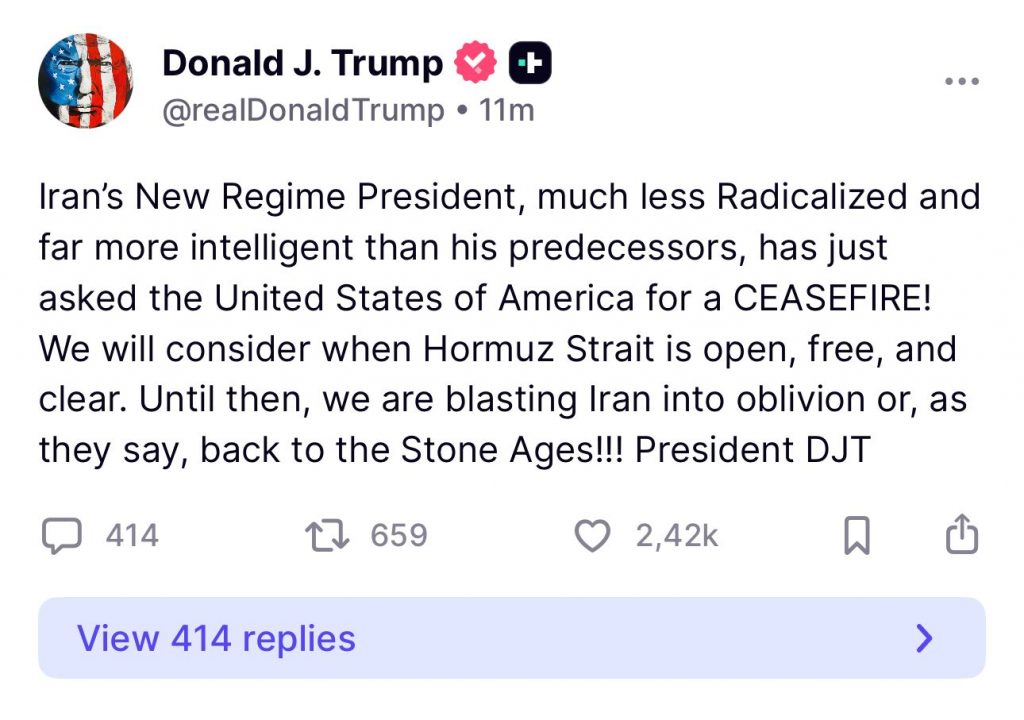Click the View 414 replies button text
The height and width of the screenshot is (720, 1024).
[216, 638]
